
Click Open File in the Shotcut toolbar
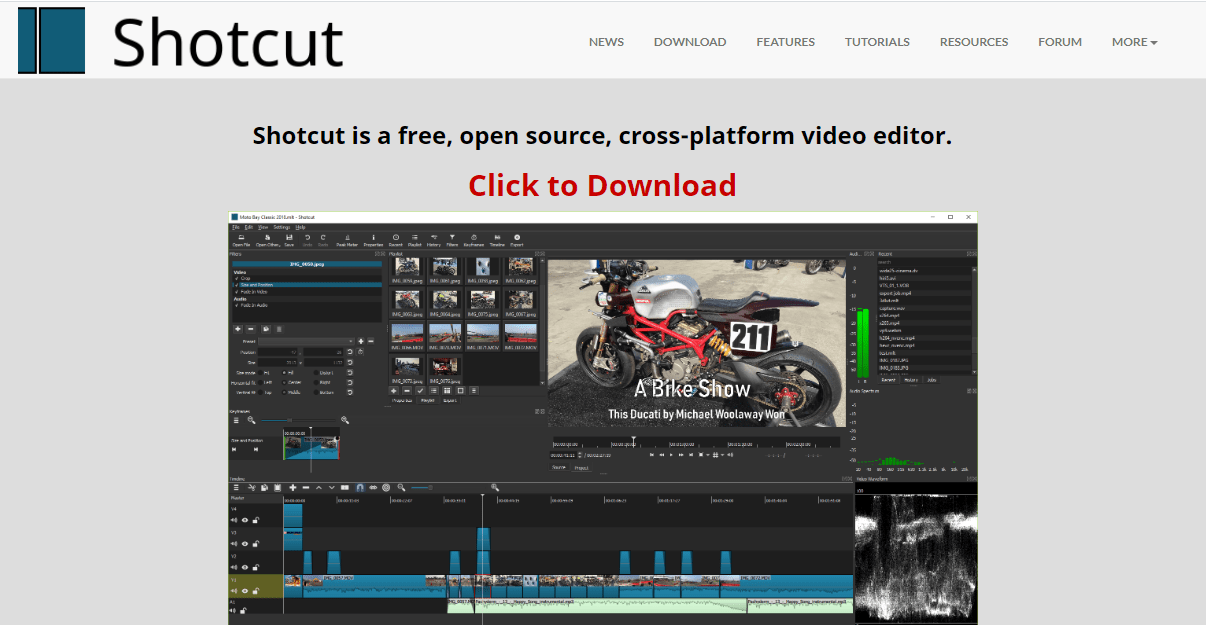pos(241,240)
